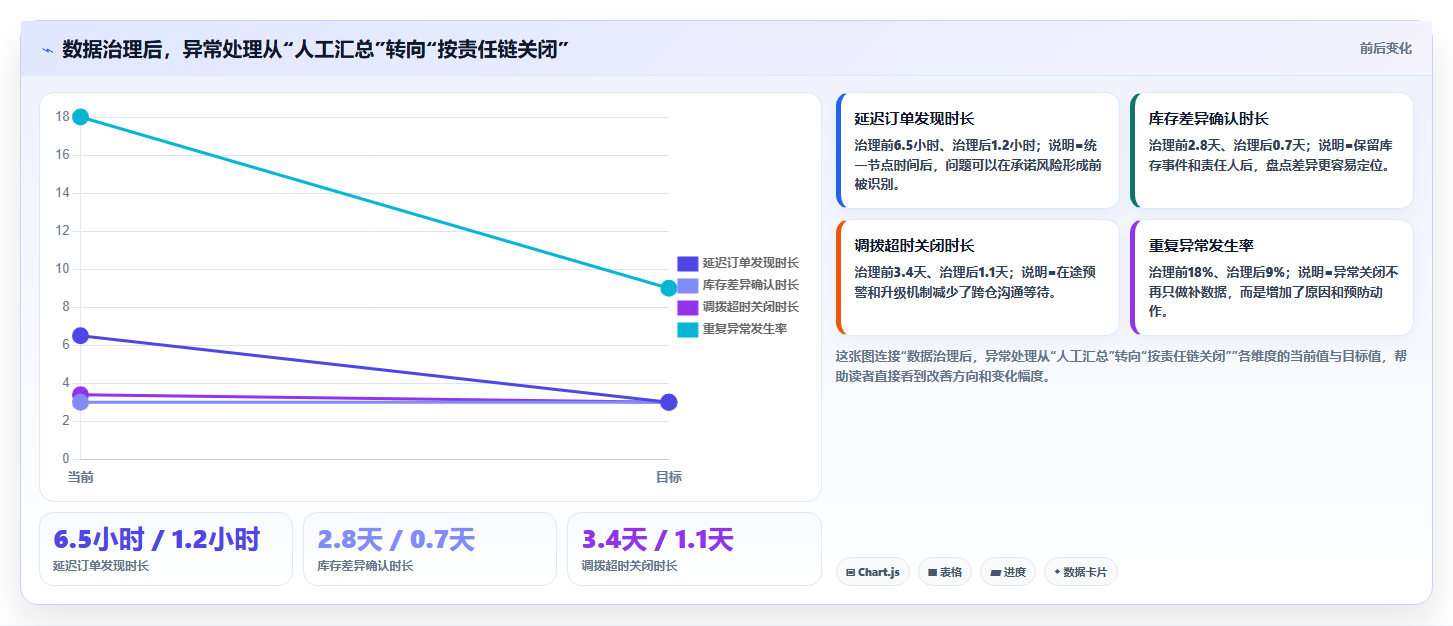
Task: Click the paragraph starting 这张图连接
Action: pos(1121,366)
